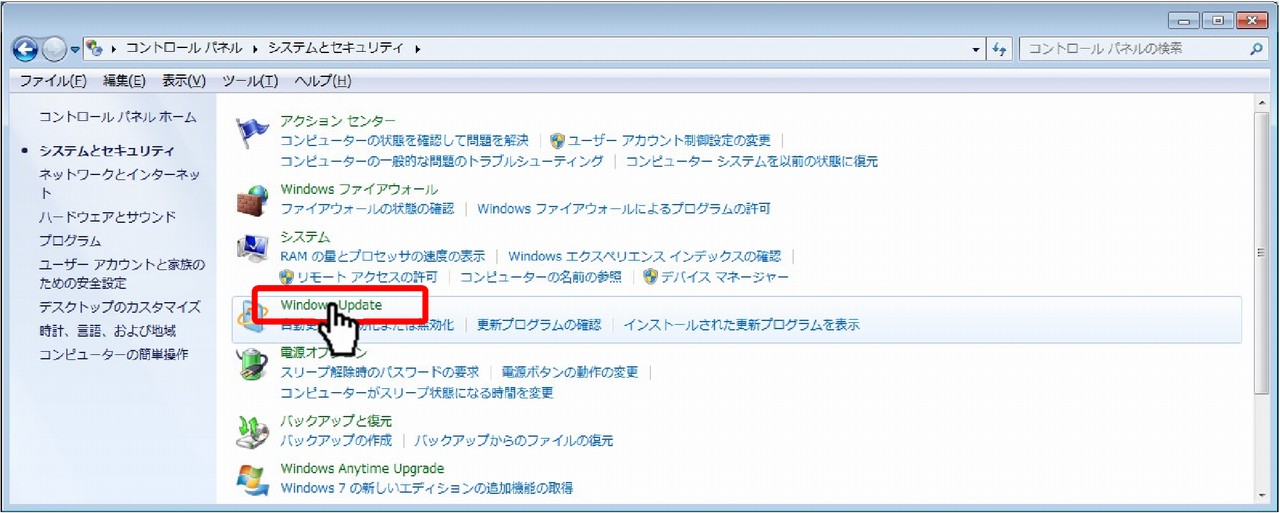This screenshot has height=513, width=1280.
Task: Click the コントロール パネル breadcrumb
Action: click(183, 48)
